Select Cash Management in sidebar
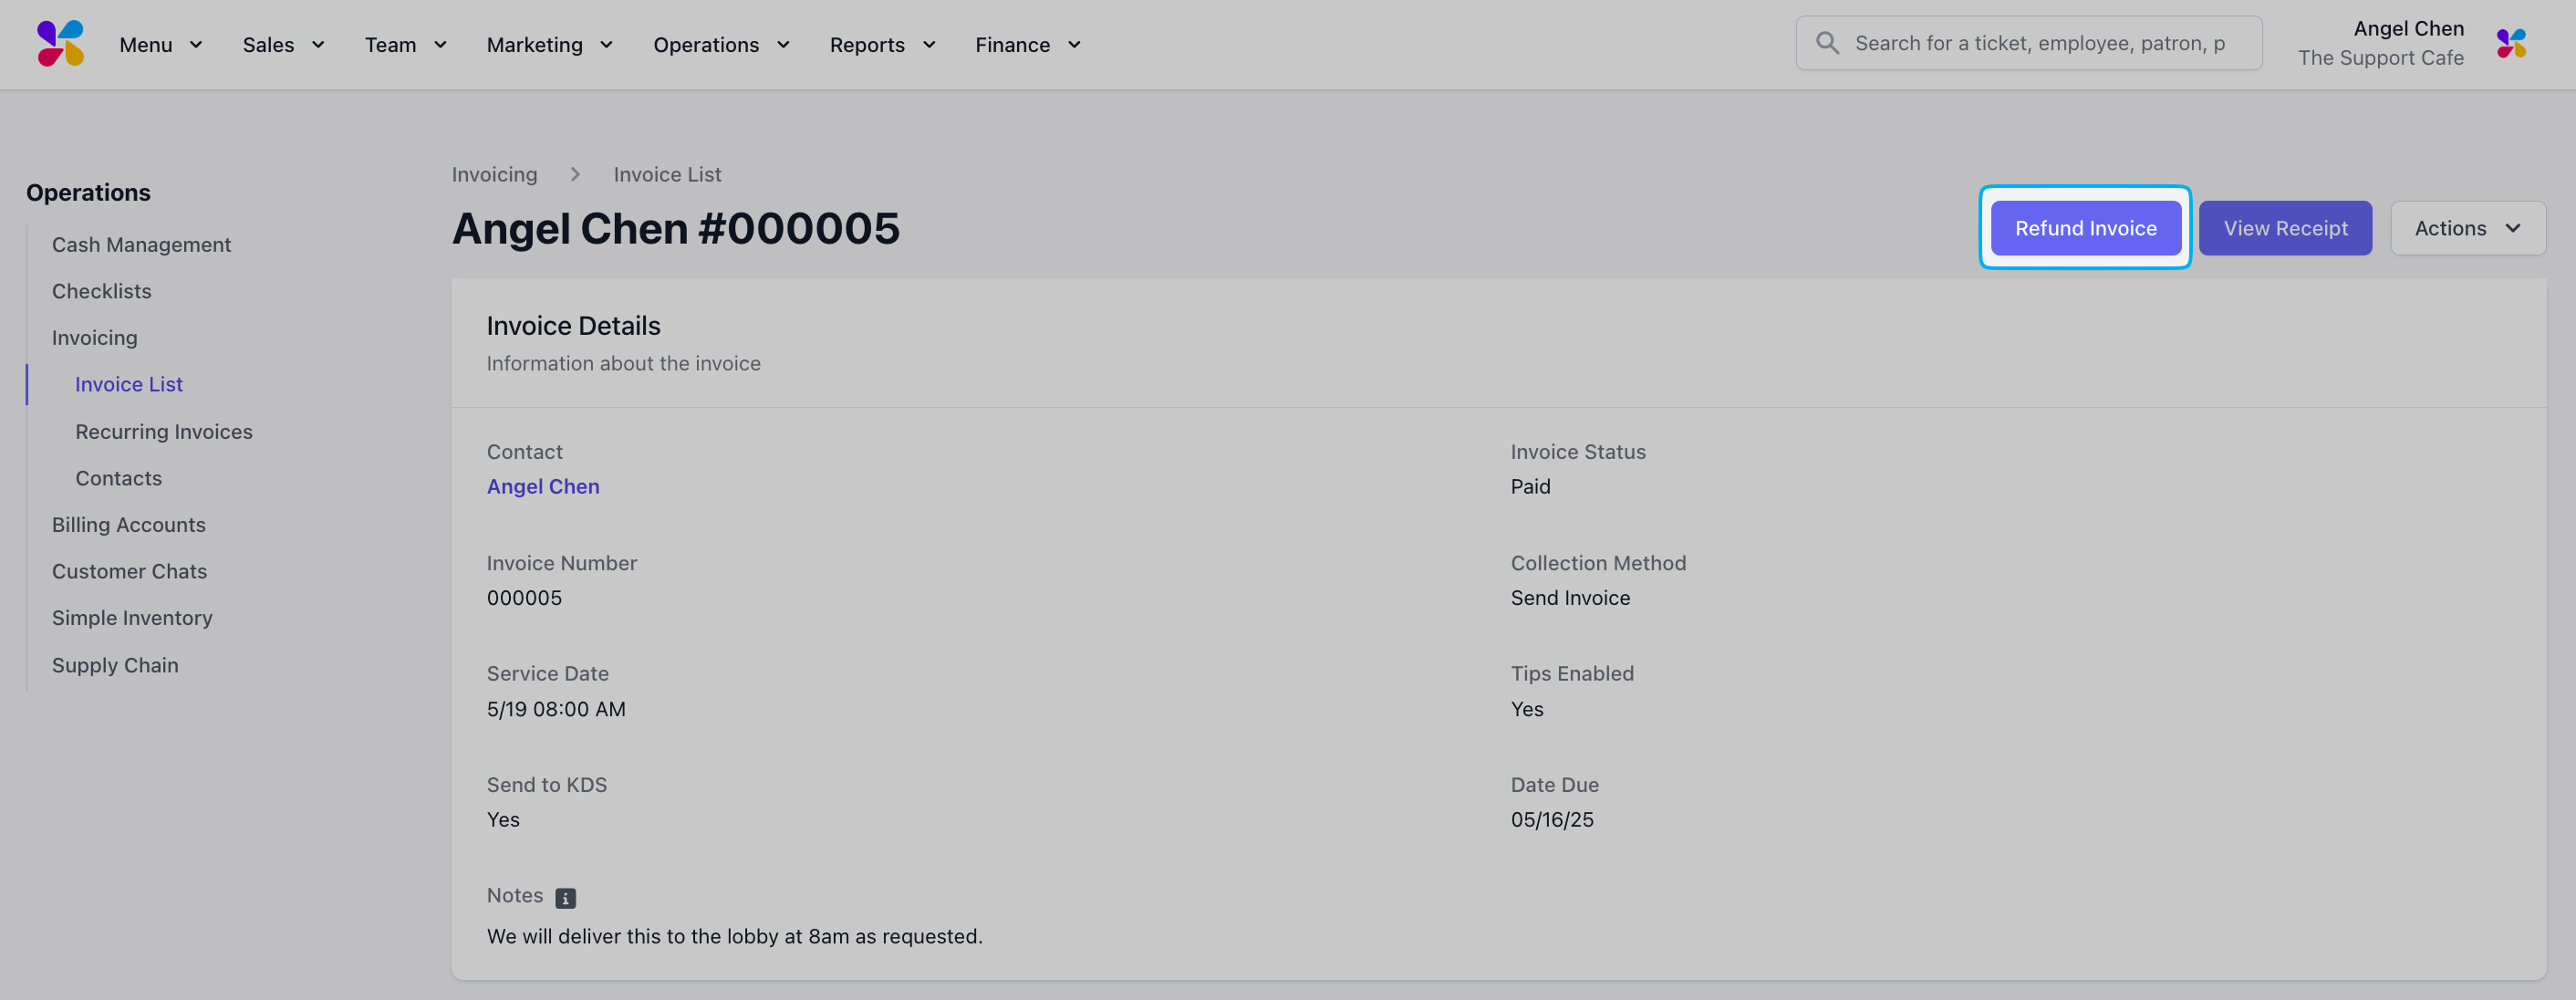 pyautogui.click(x=141, y=244)
